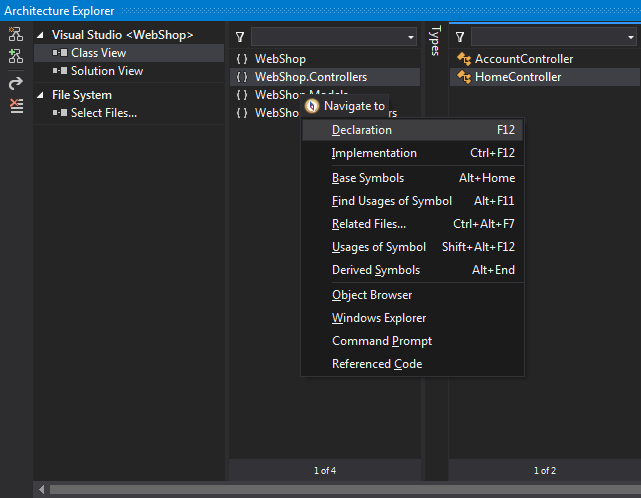Click the namespaces filter text box

pos(329,37)
